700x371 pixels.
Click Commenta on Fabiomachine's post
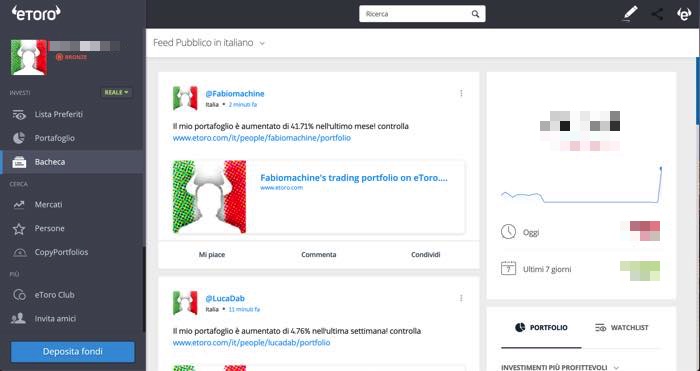click(x=319, y=254)
